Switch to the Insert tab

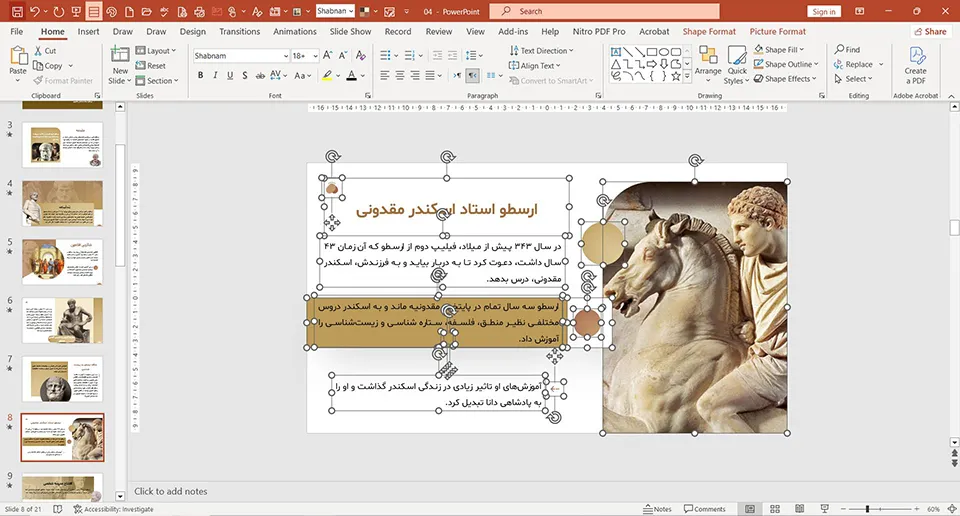(88, 31)
